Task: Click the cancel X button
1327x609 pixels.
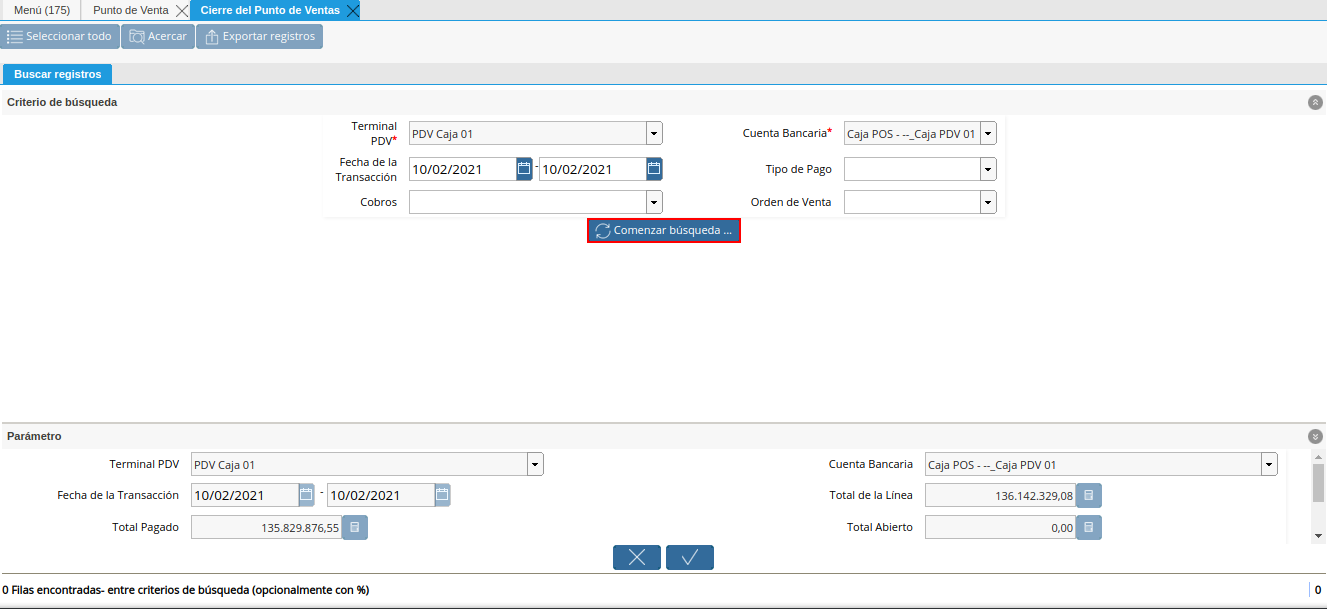Action: pos(637,558)
